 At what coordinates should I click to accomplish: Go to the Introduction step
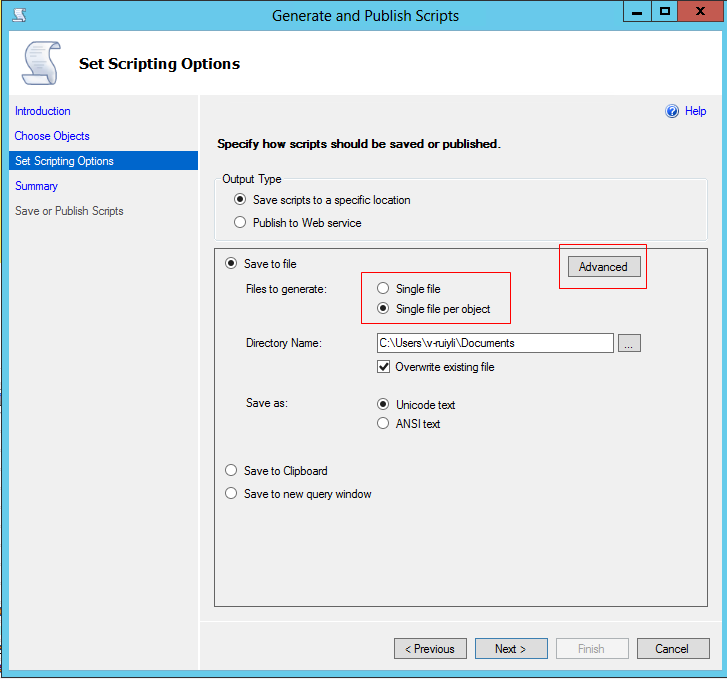coord(43,111)
